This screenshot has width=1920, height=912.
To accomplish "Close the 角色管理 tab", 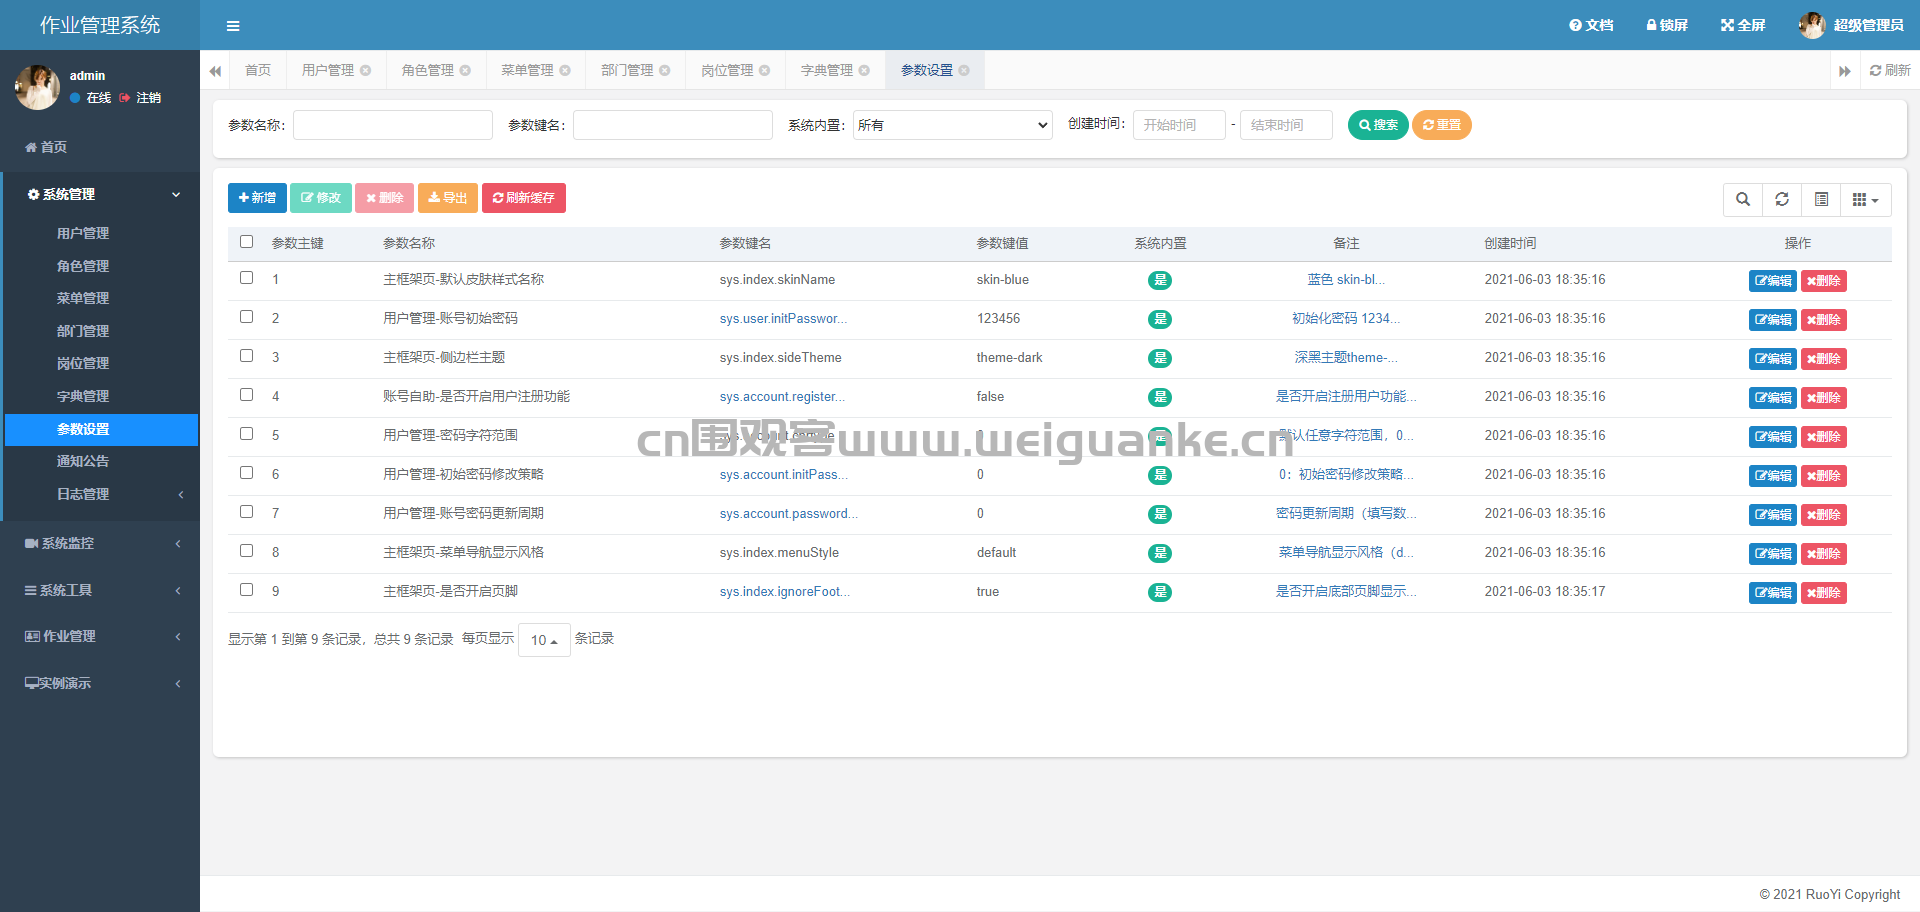I will pos(466,70).
